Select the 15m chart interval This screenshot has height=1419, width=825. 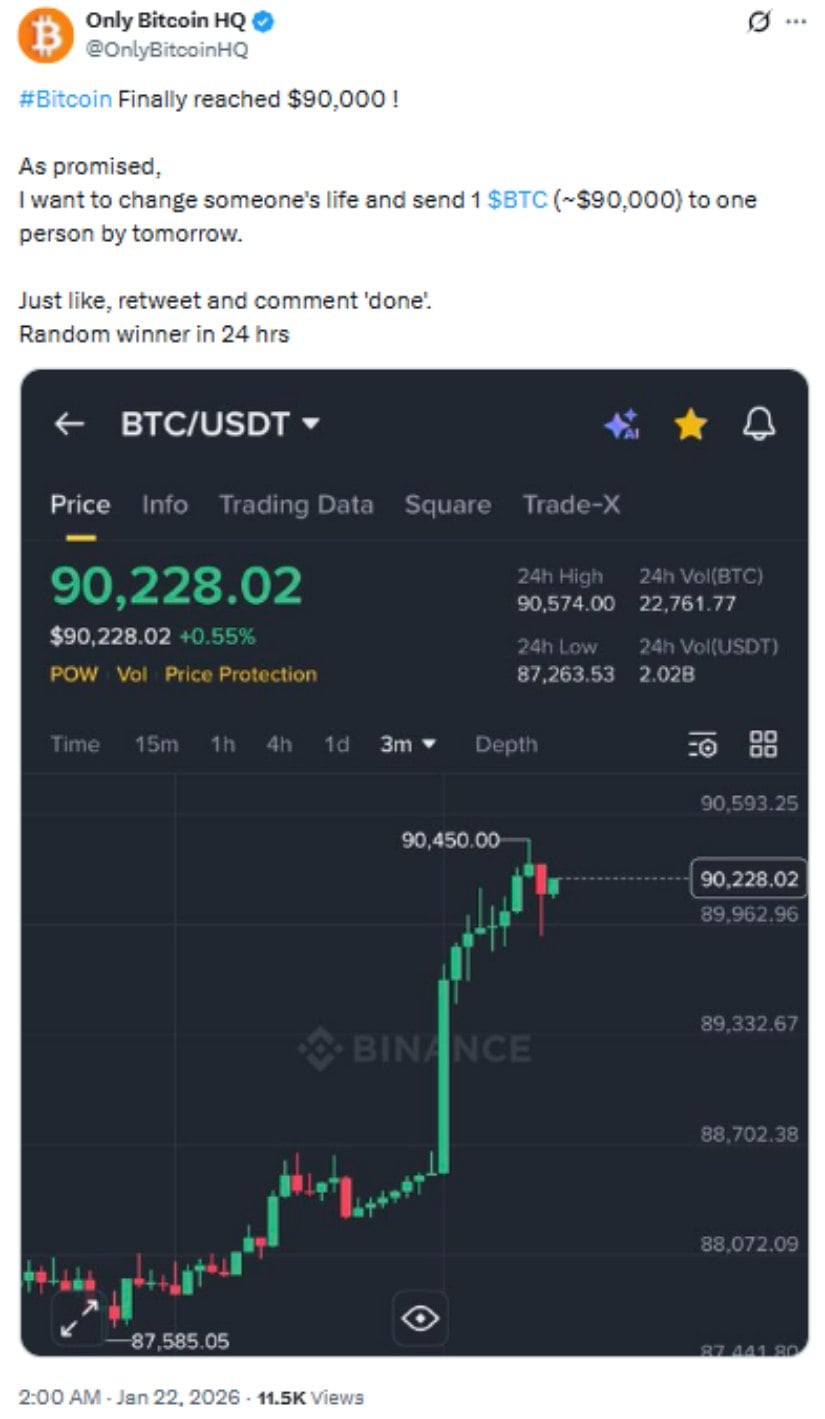(x=156, y=744)
